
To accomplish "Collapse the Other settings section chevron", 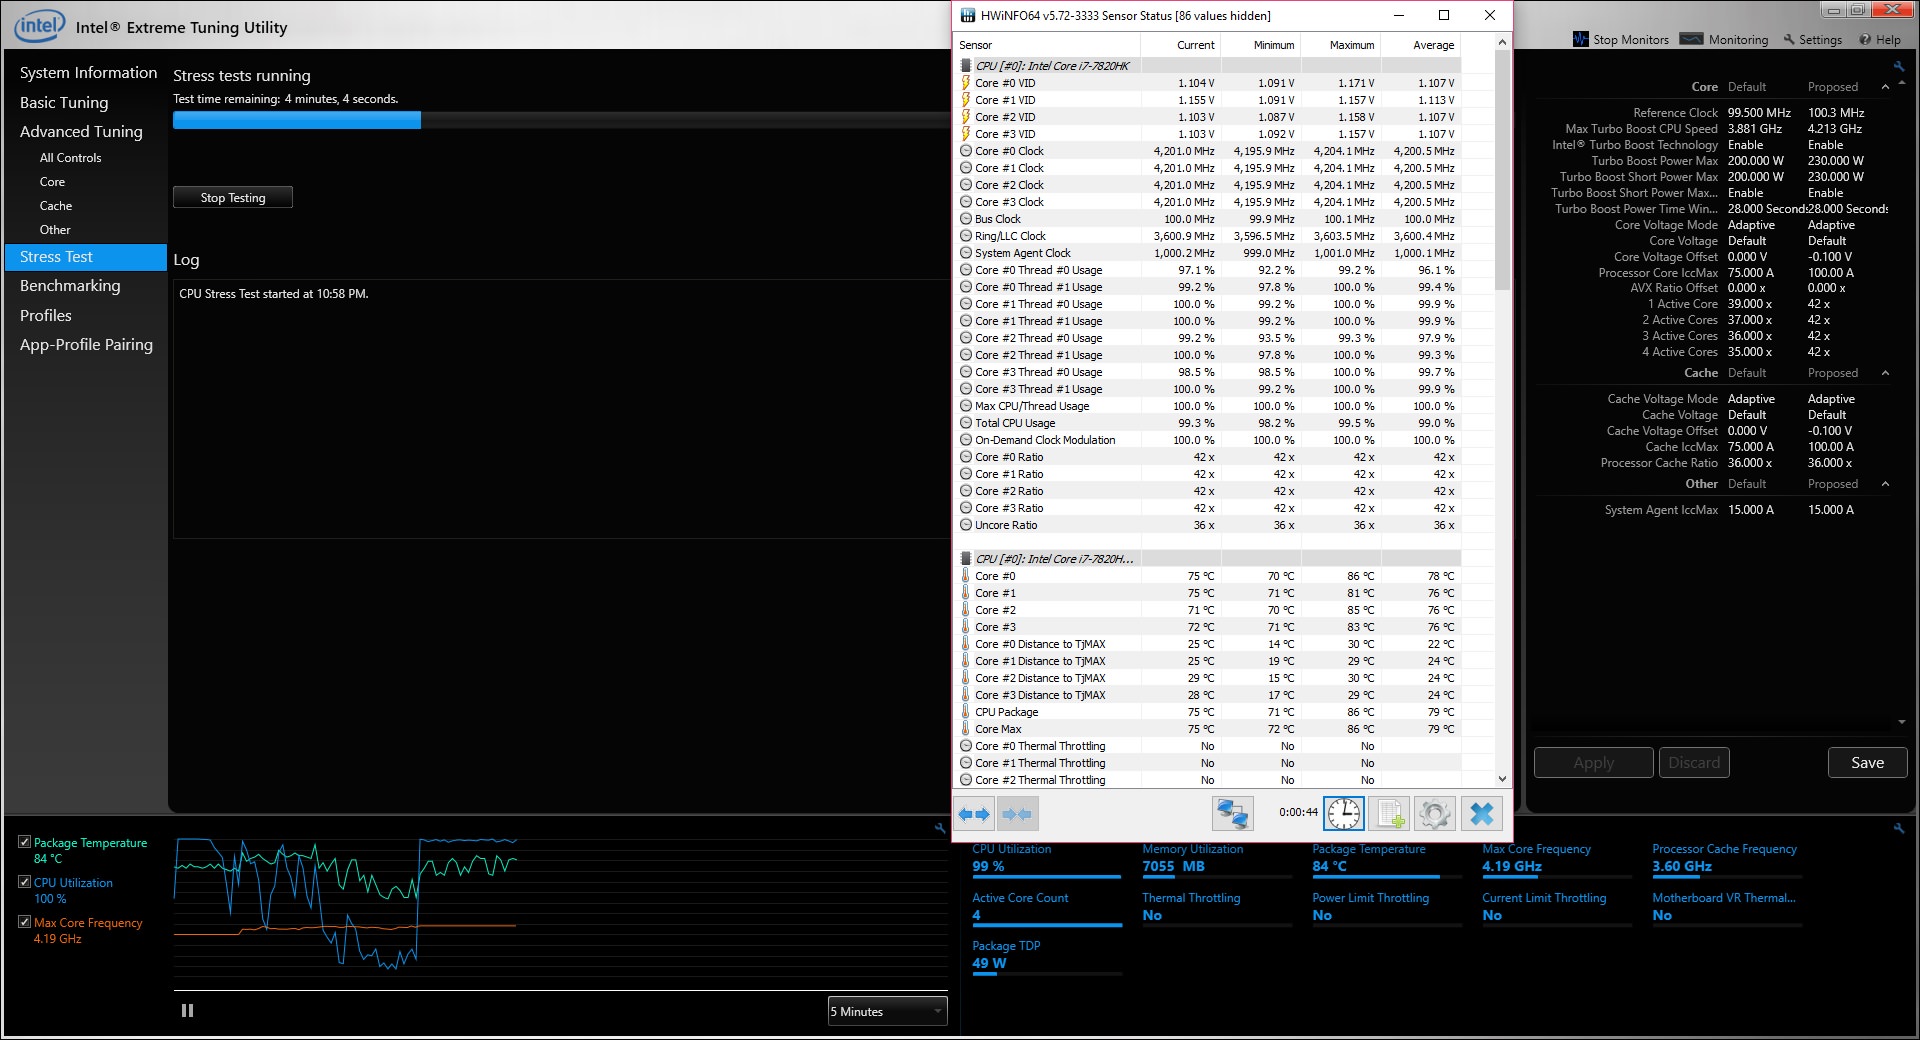I will [1885, 484].
